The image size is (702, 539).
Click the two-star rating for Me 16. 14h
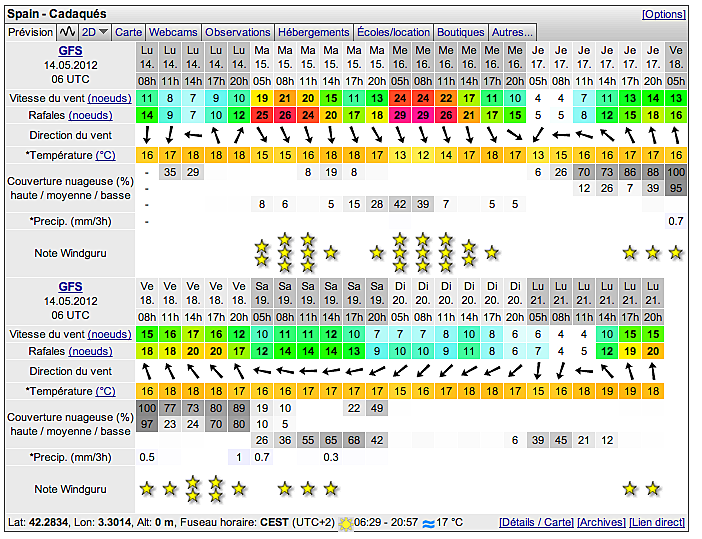[469, 253]
